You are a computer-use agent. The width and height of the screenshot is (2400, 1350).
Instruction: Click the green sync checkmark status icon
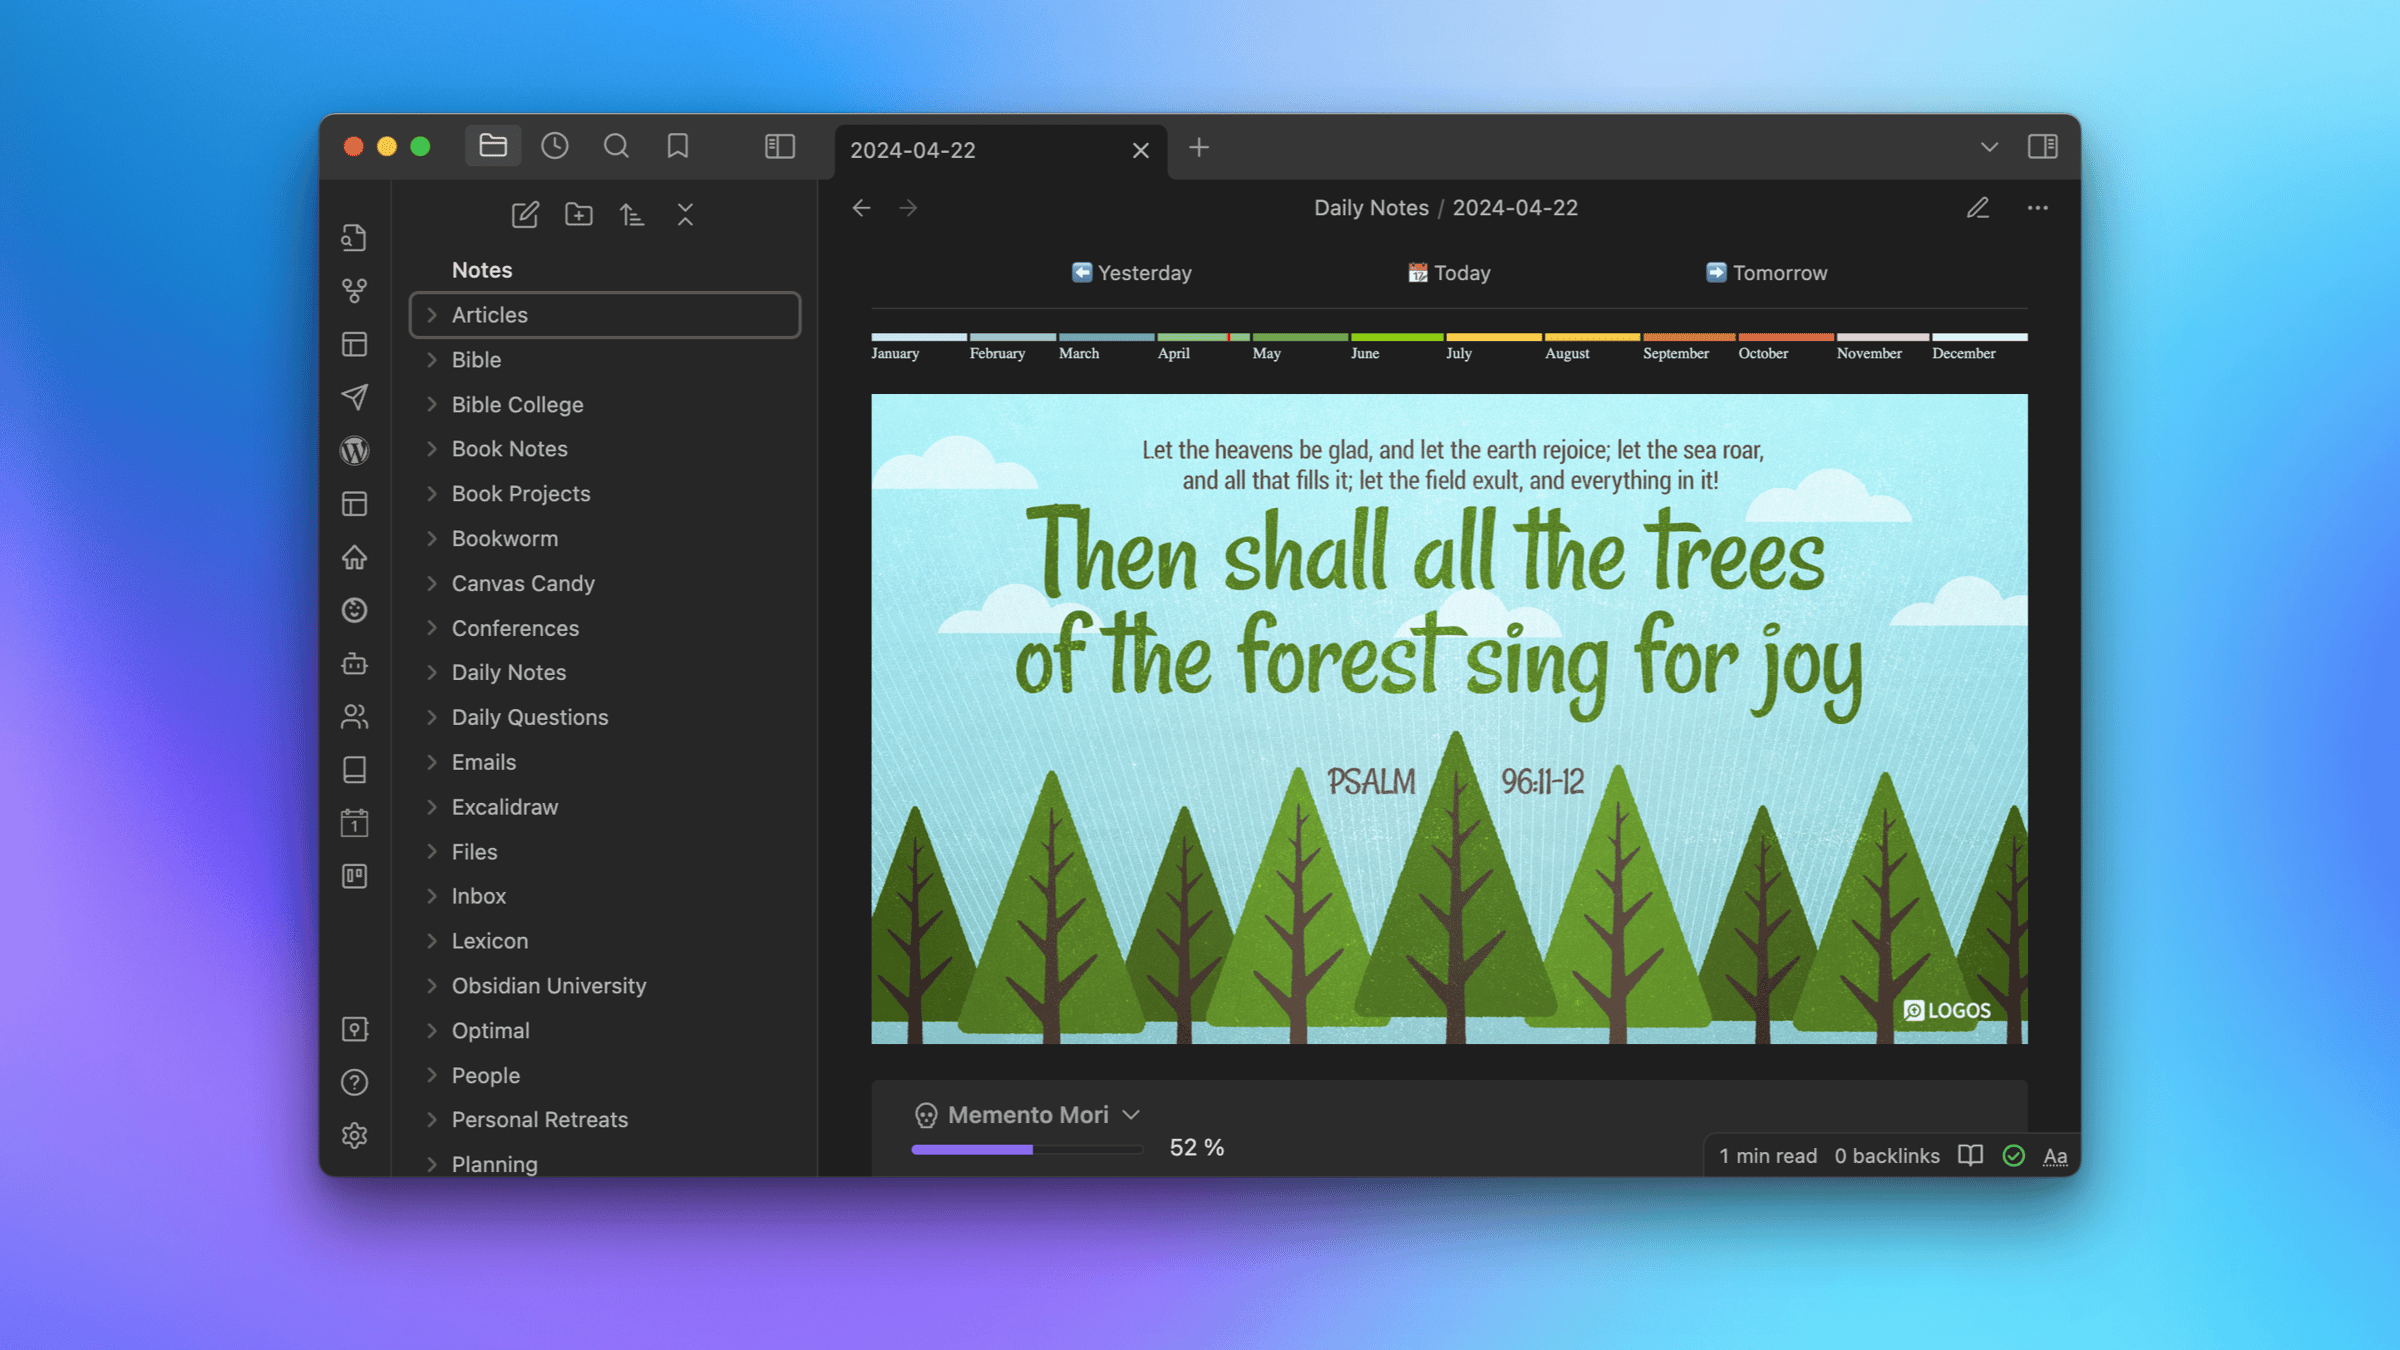coord(2014,1156)
